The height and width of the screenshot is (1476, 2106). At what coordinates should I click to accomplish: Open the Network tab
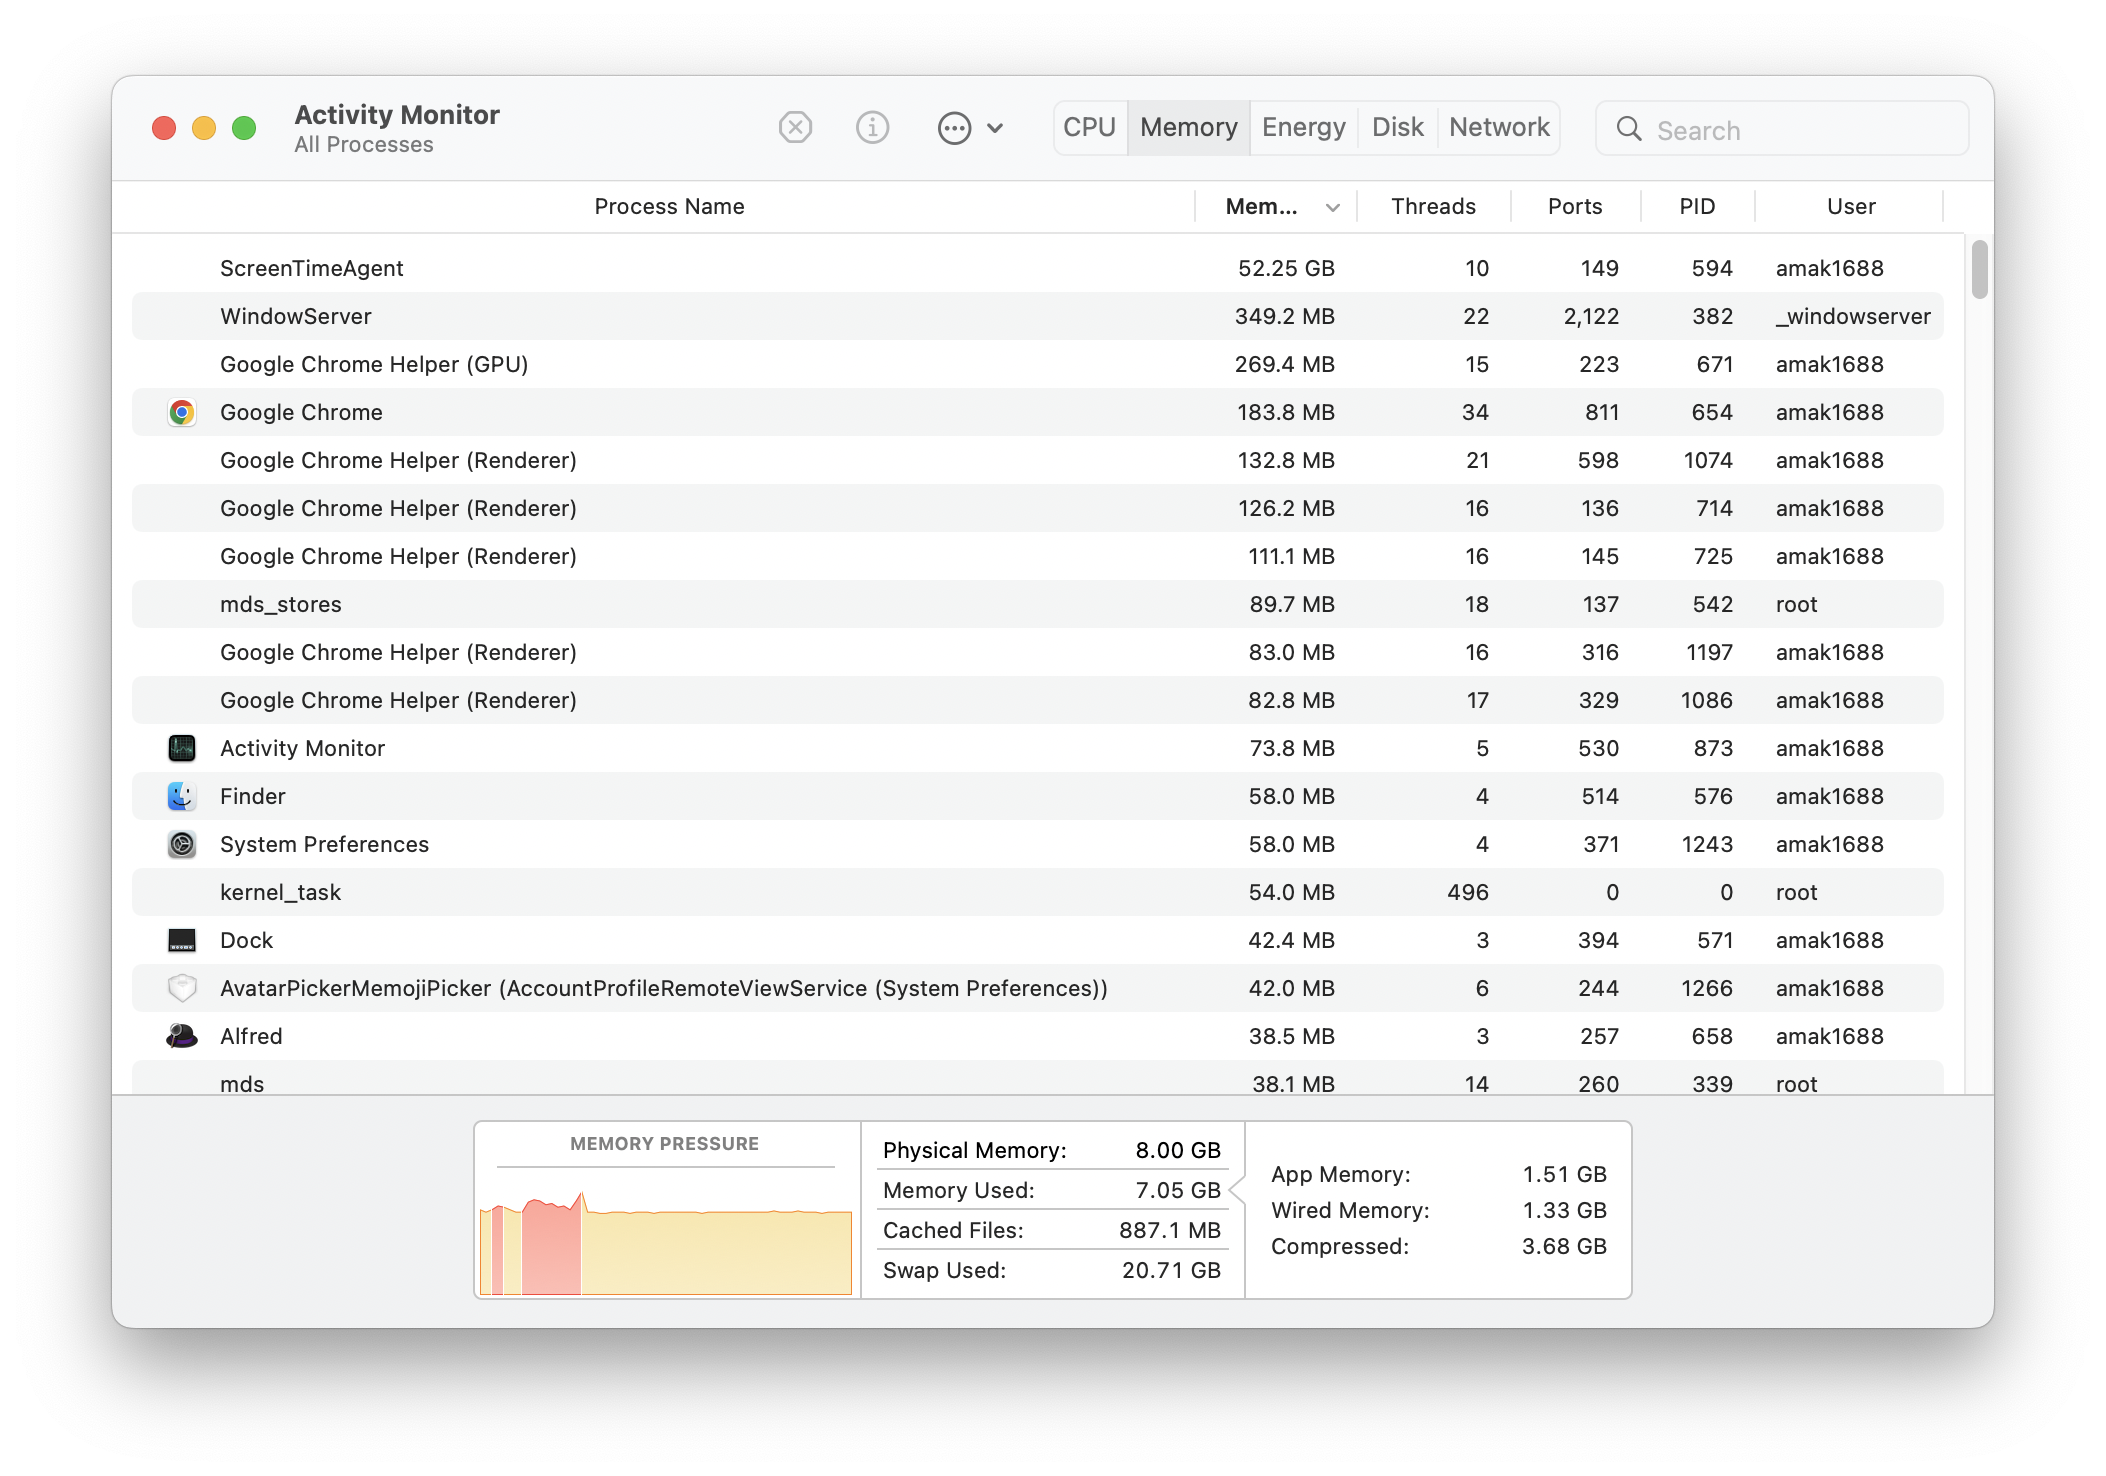[1498, 128]
